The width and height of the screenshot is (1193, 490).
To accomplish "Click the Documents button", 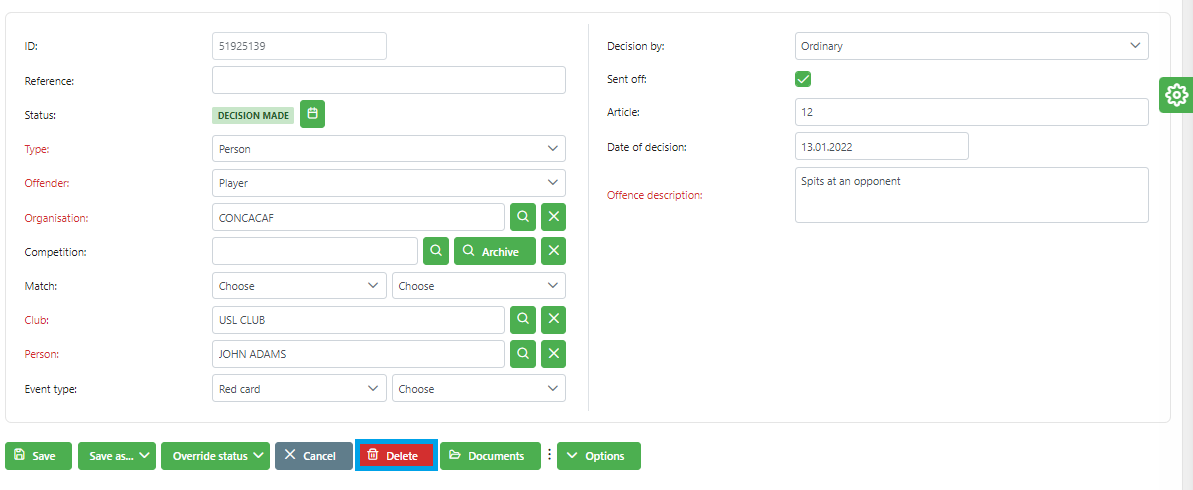I will point(489,456).
